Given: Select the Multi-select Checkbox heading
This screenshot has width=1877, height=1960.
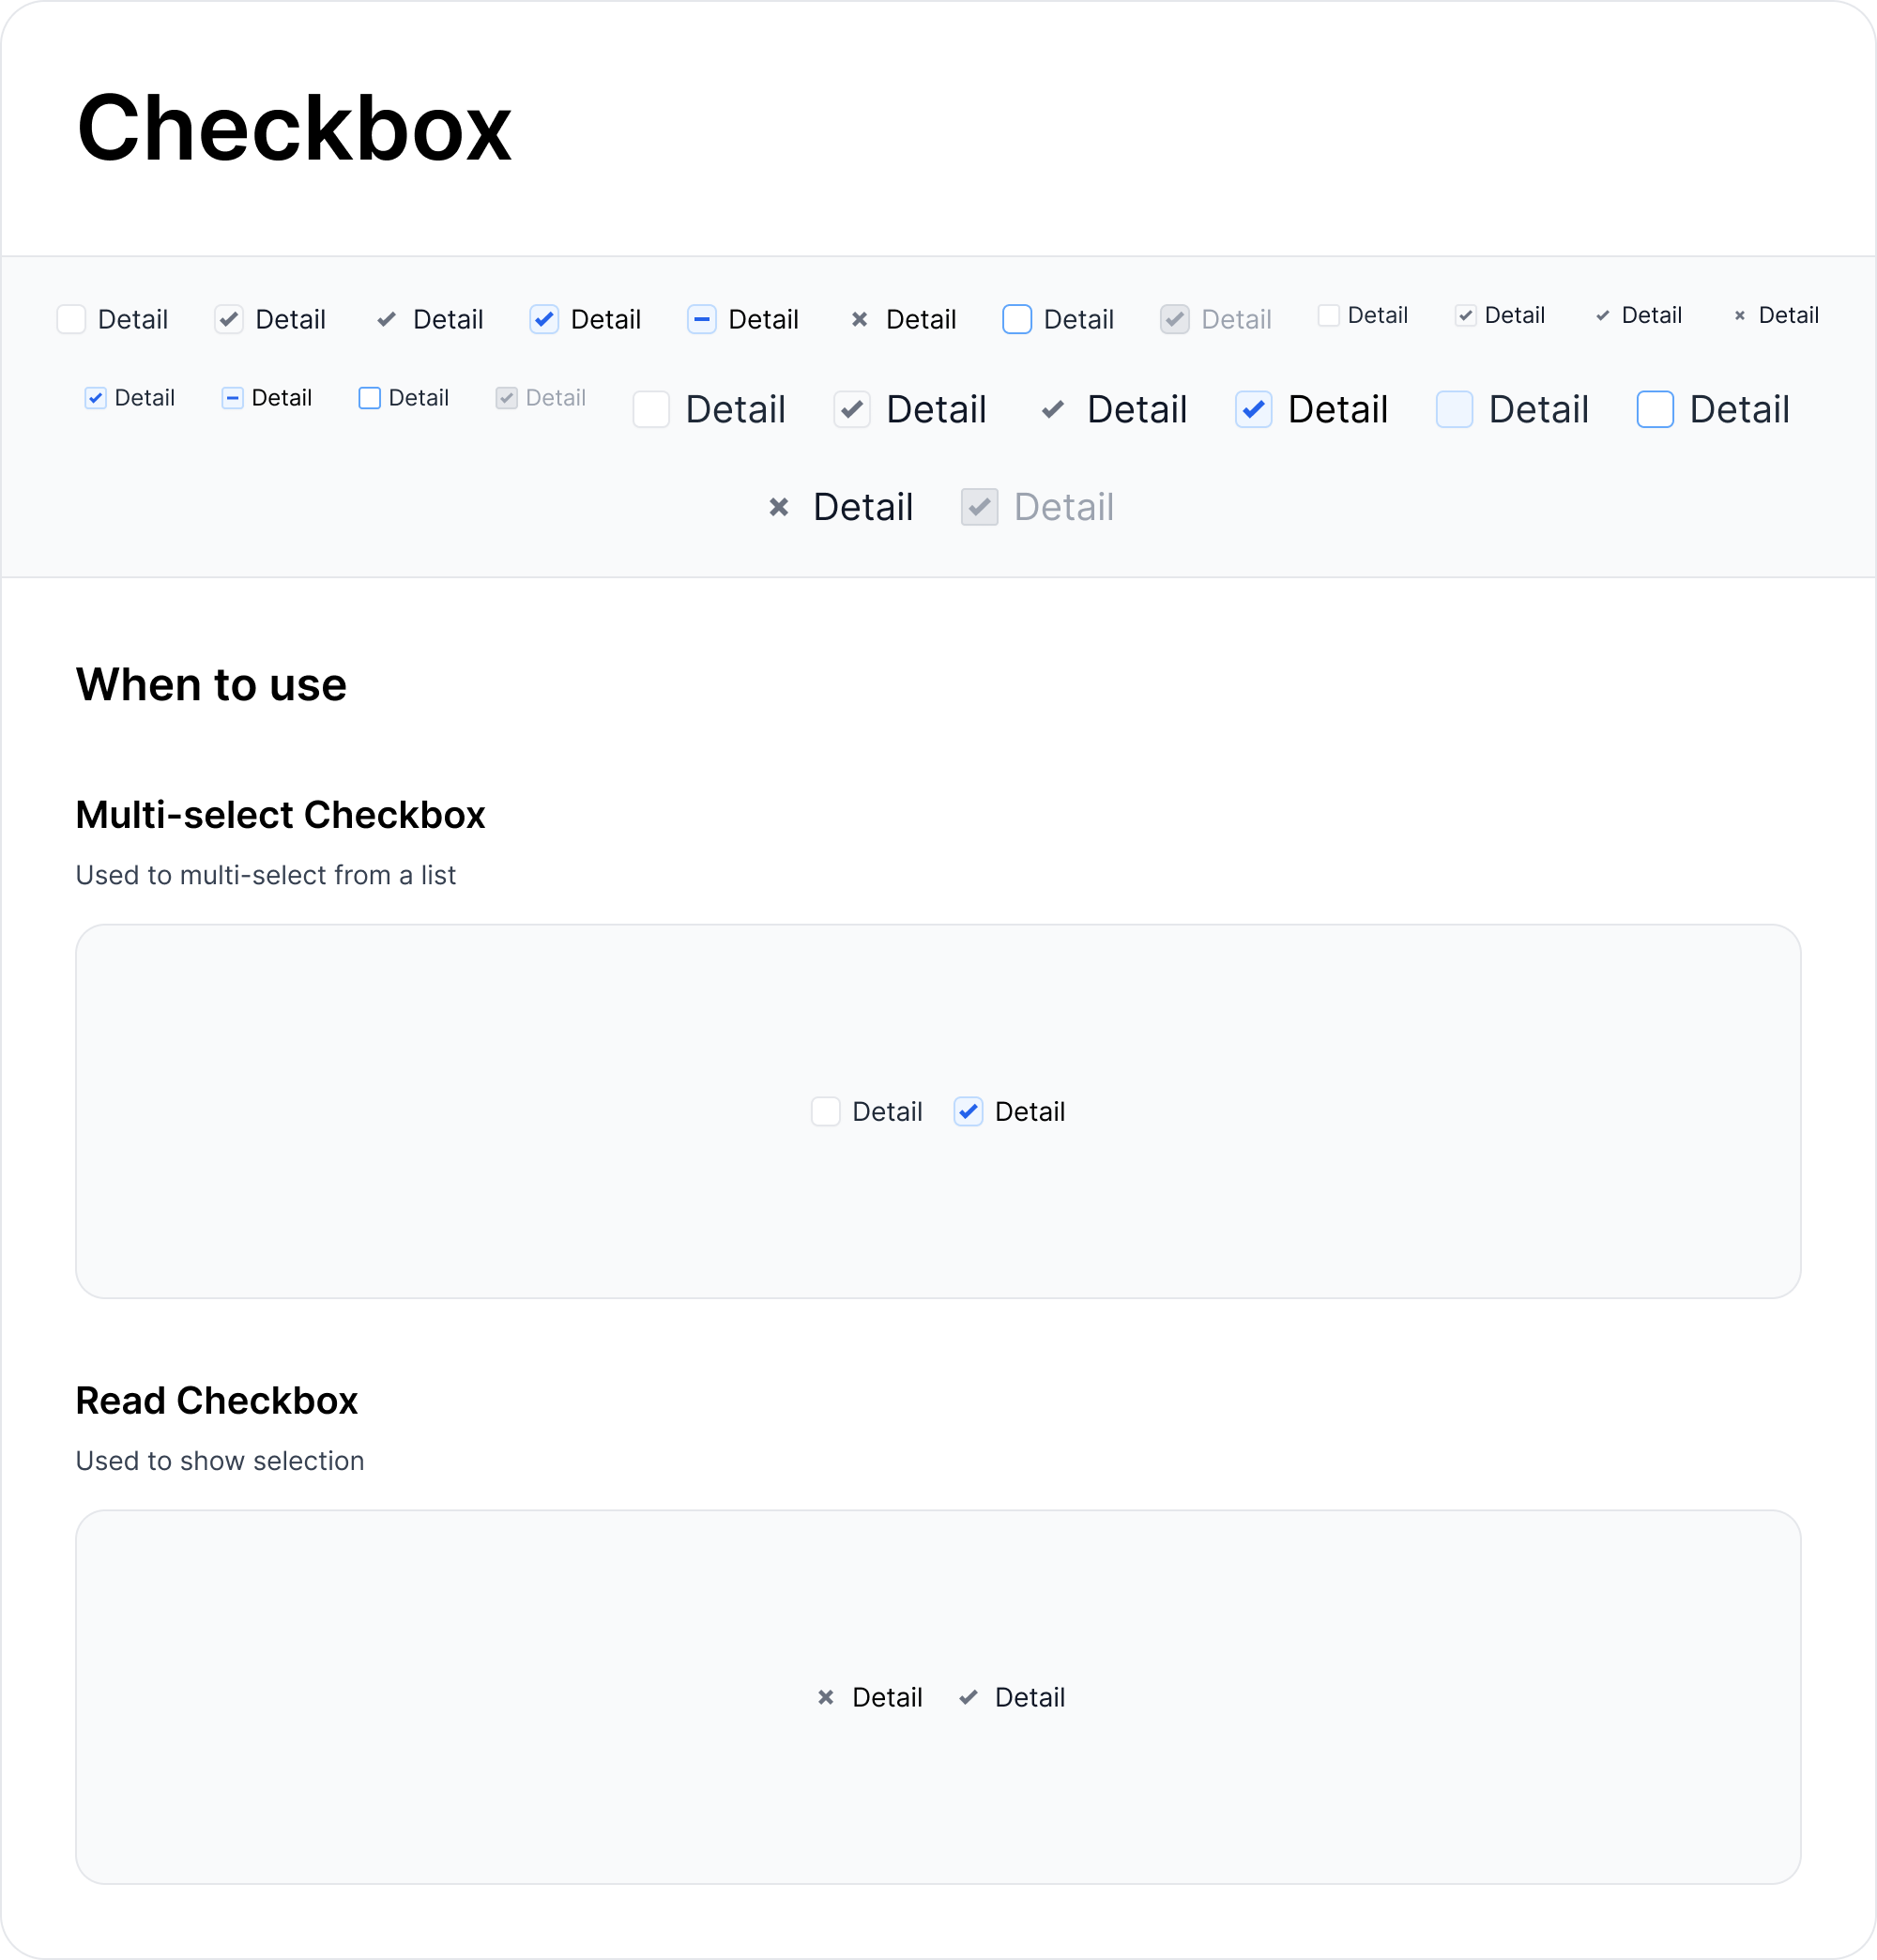Looking at the screenshot, I should click(x=280, y=815).
